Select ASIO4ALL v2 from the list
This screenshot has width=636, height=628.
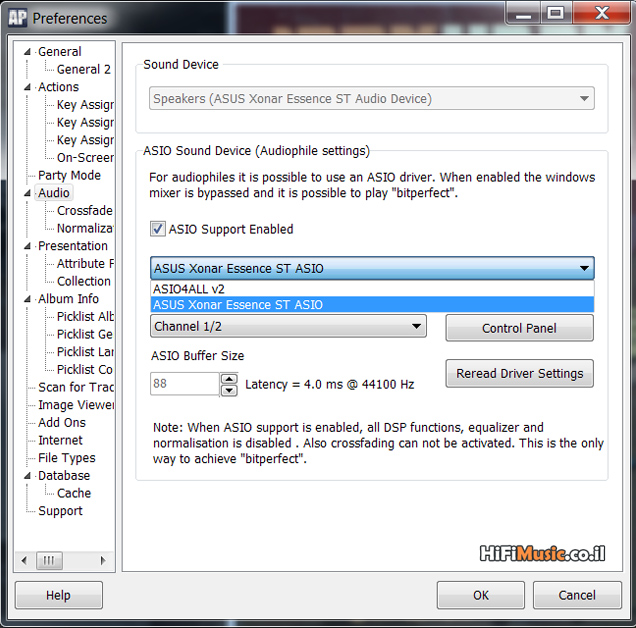click(372, 289)
